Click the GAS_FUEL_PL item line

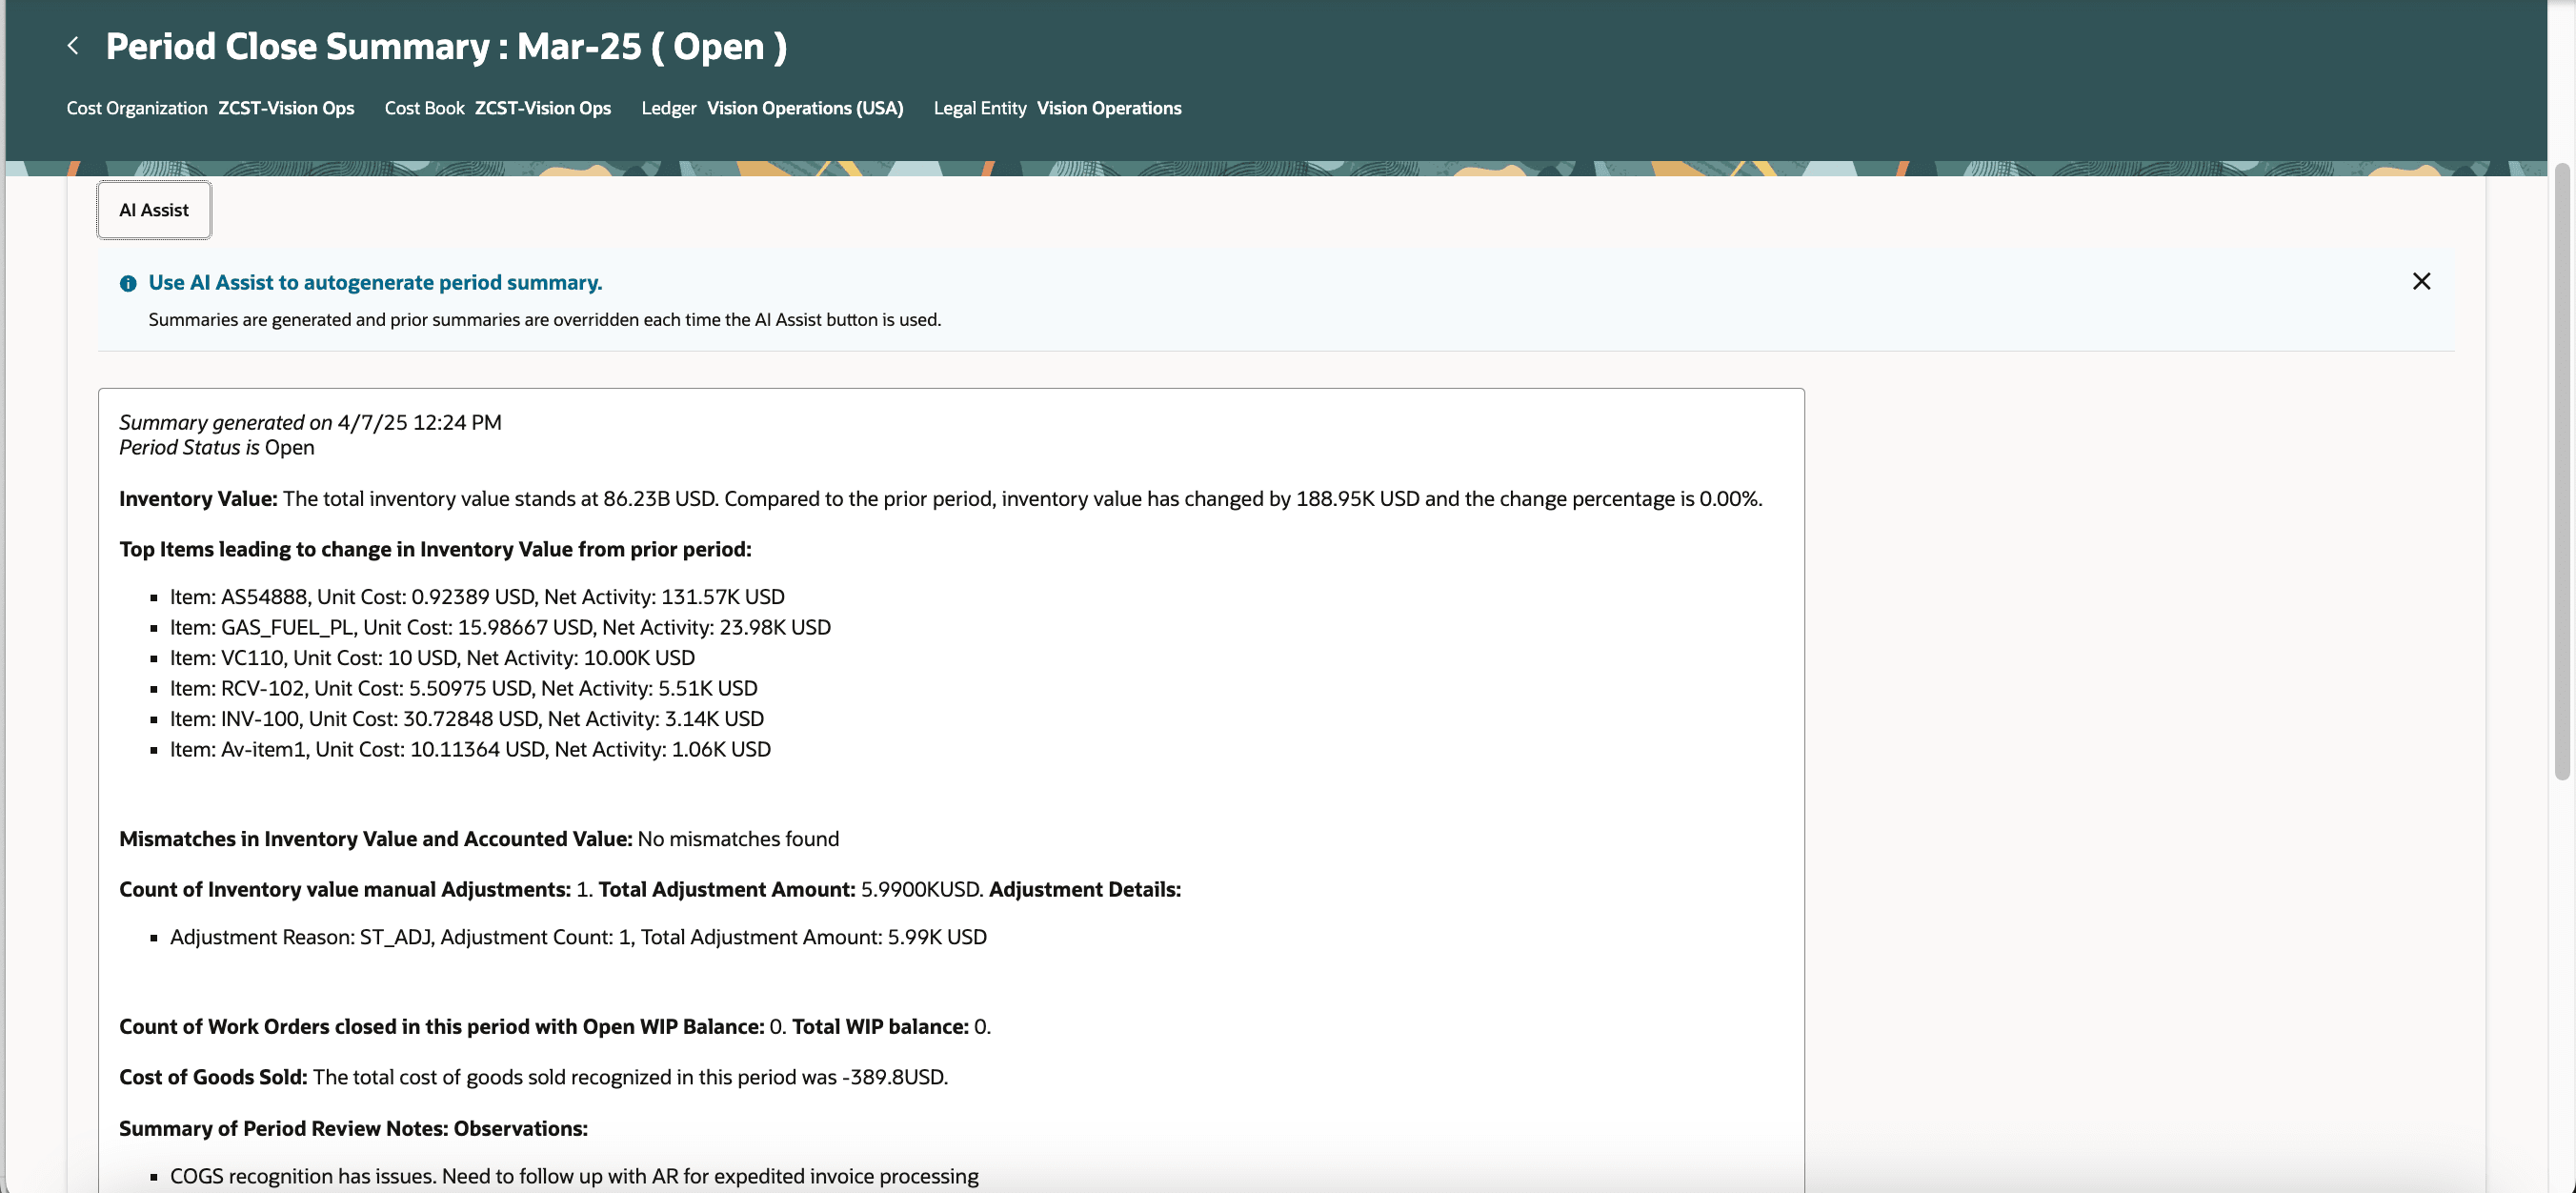point(500,628)
